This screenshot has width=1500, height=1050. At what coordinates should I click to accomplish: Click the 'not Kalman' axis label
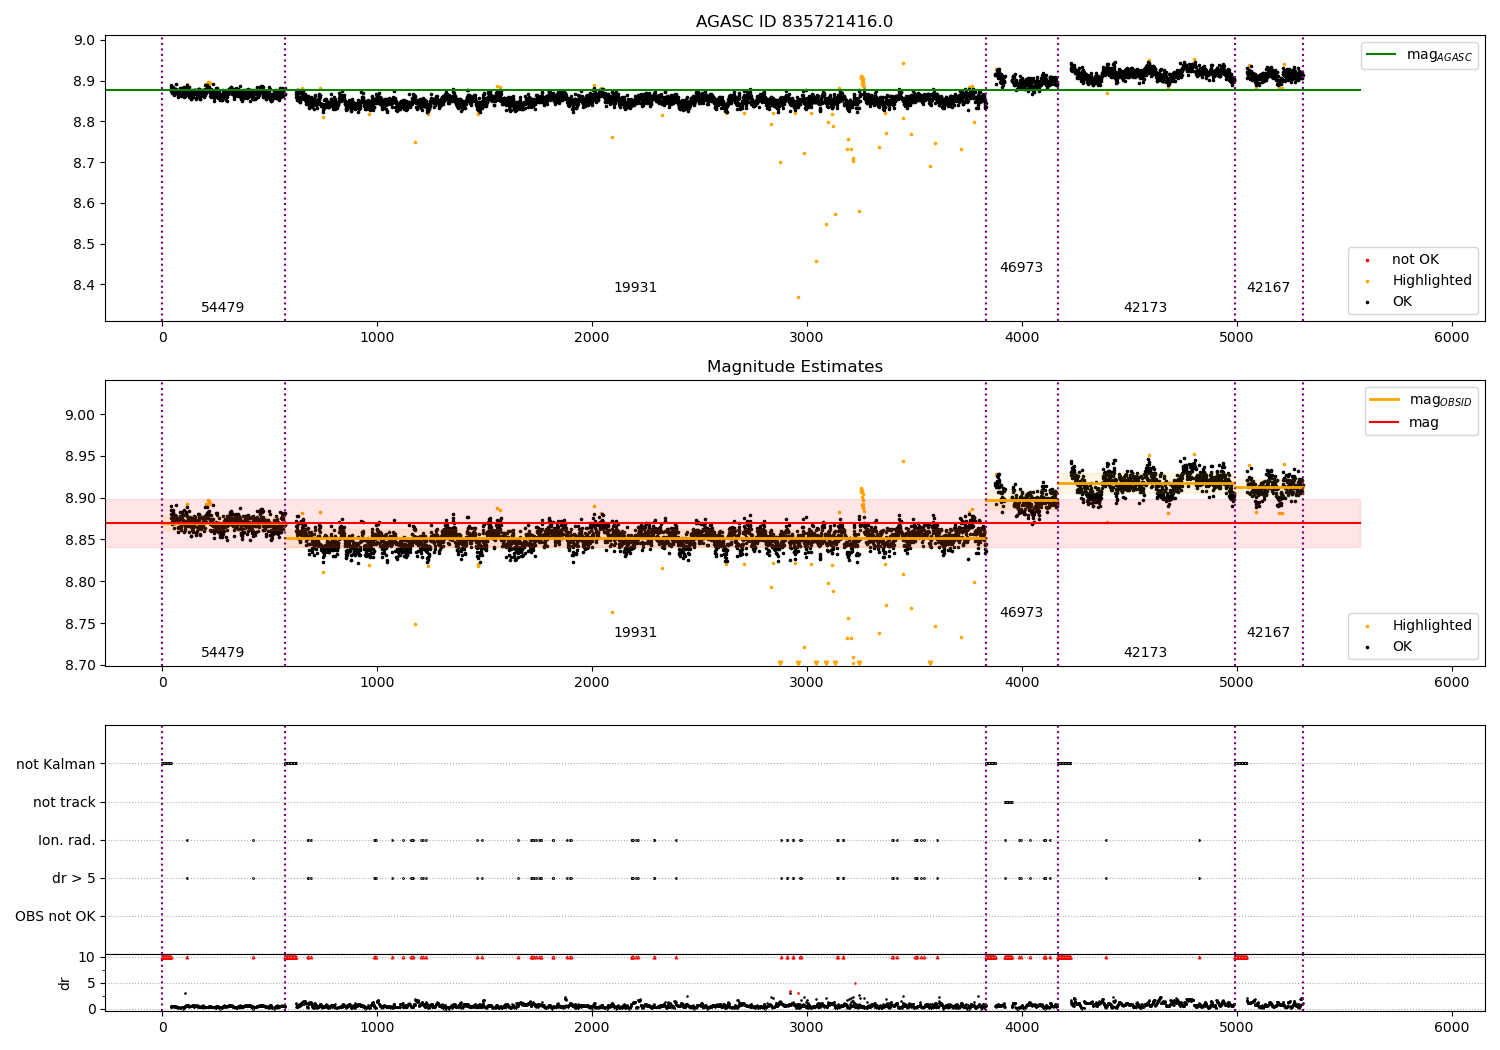tap(56, 765)
